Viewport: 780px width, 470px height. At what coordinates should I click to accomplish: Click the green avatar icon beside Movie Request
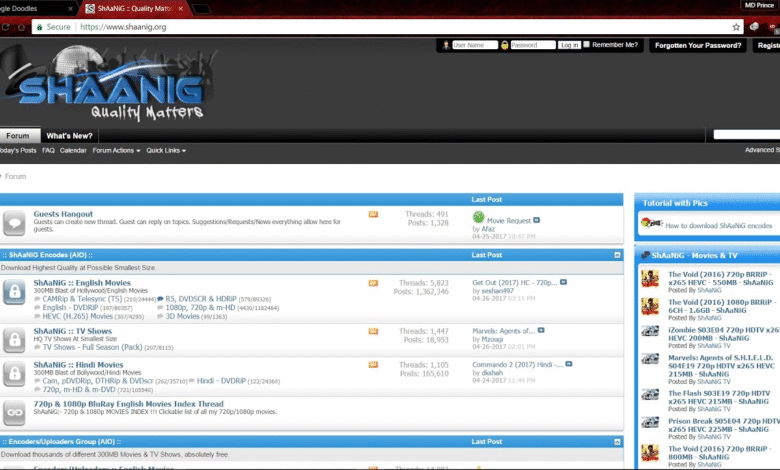coord(478,217)
